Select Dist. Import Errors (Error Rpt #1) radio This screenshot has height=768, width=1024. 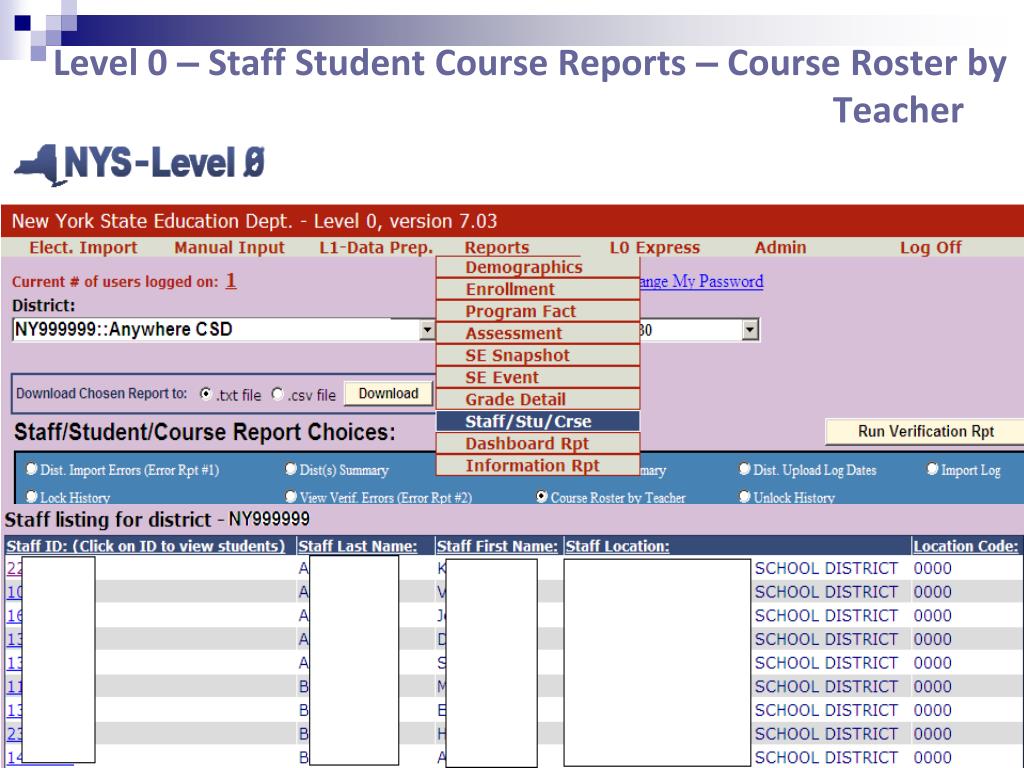pyautogui.click(x=31, y=469)
